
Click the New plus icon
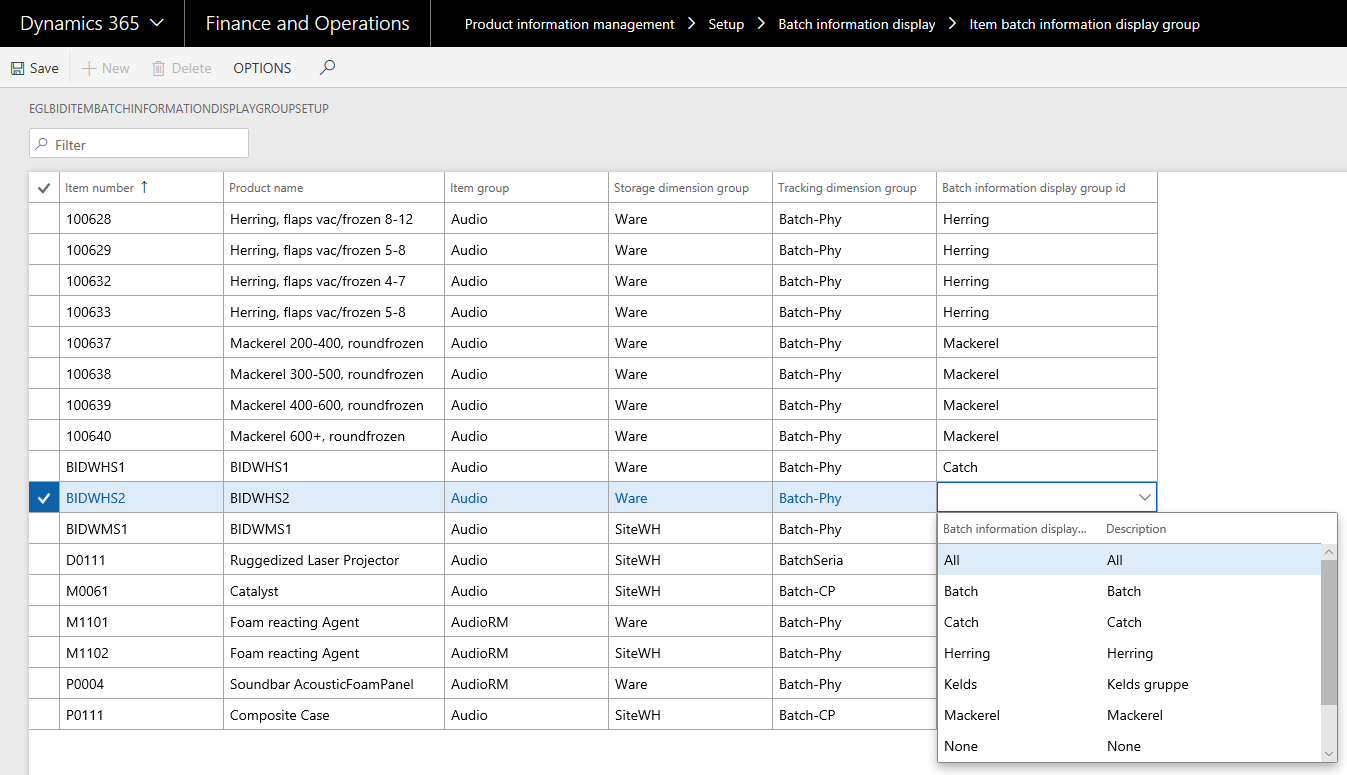tap(89, 68)
